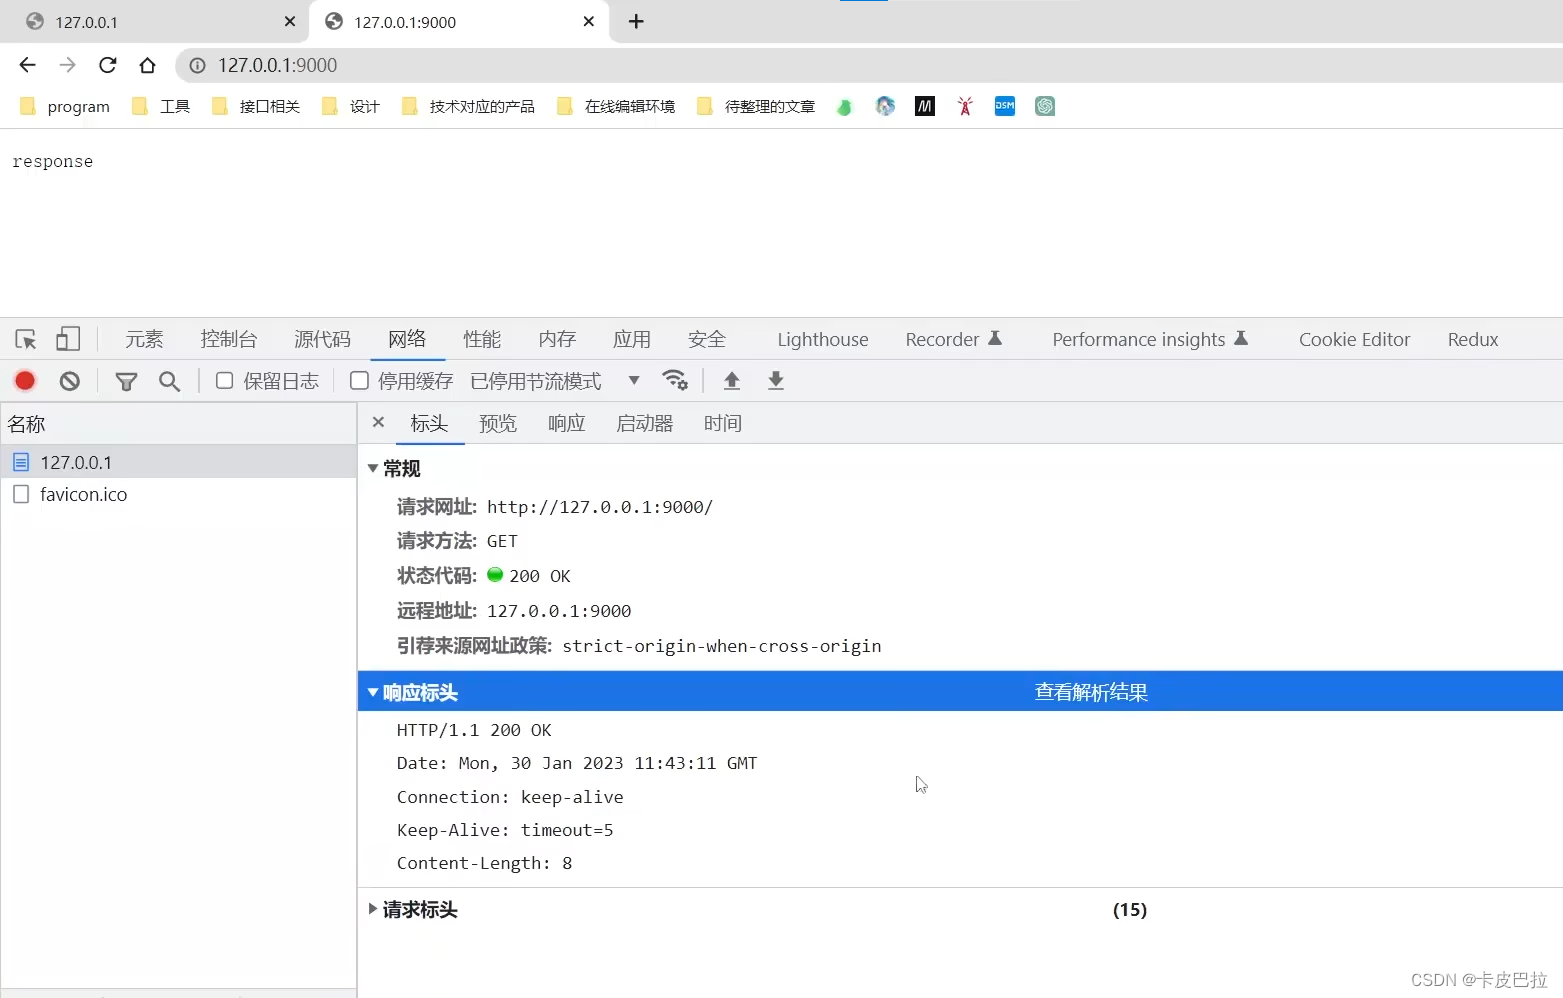Open the blue DSM bookmark icon
1563x998 pixels.
(1005, 106)
